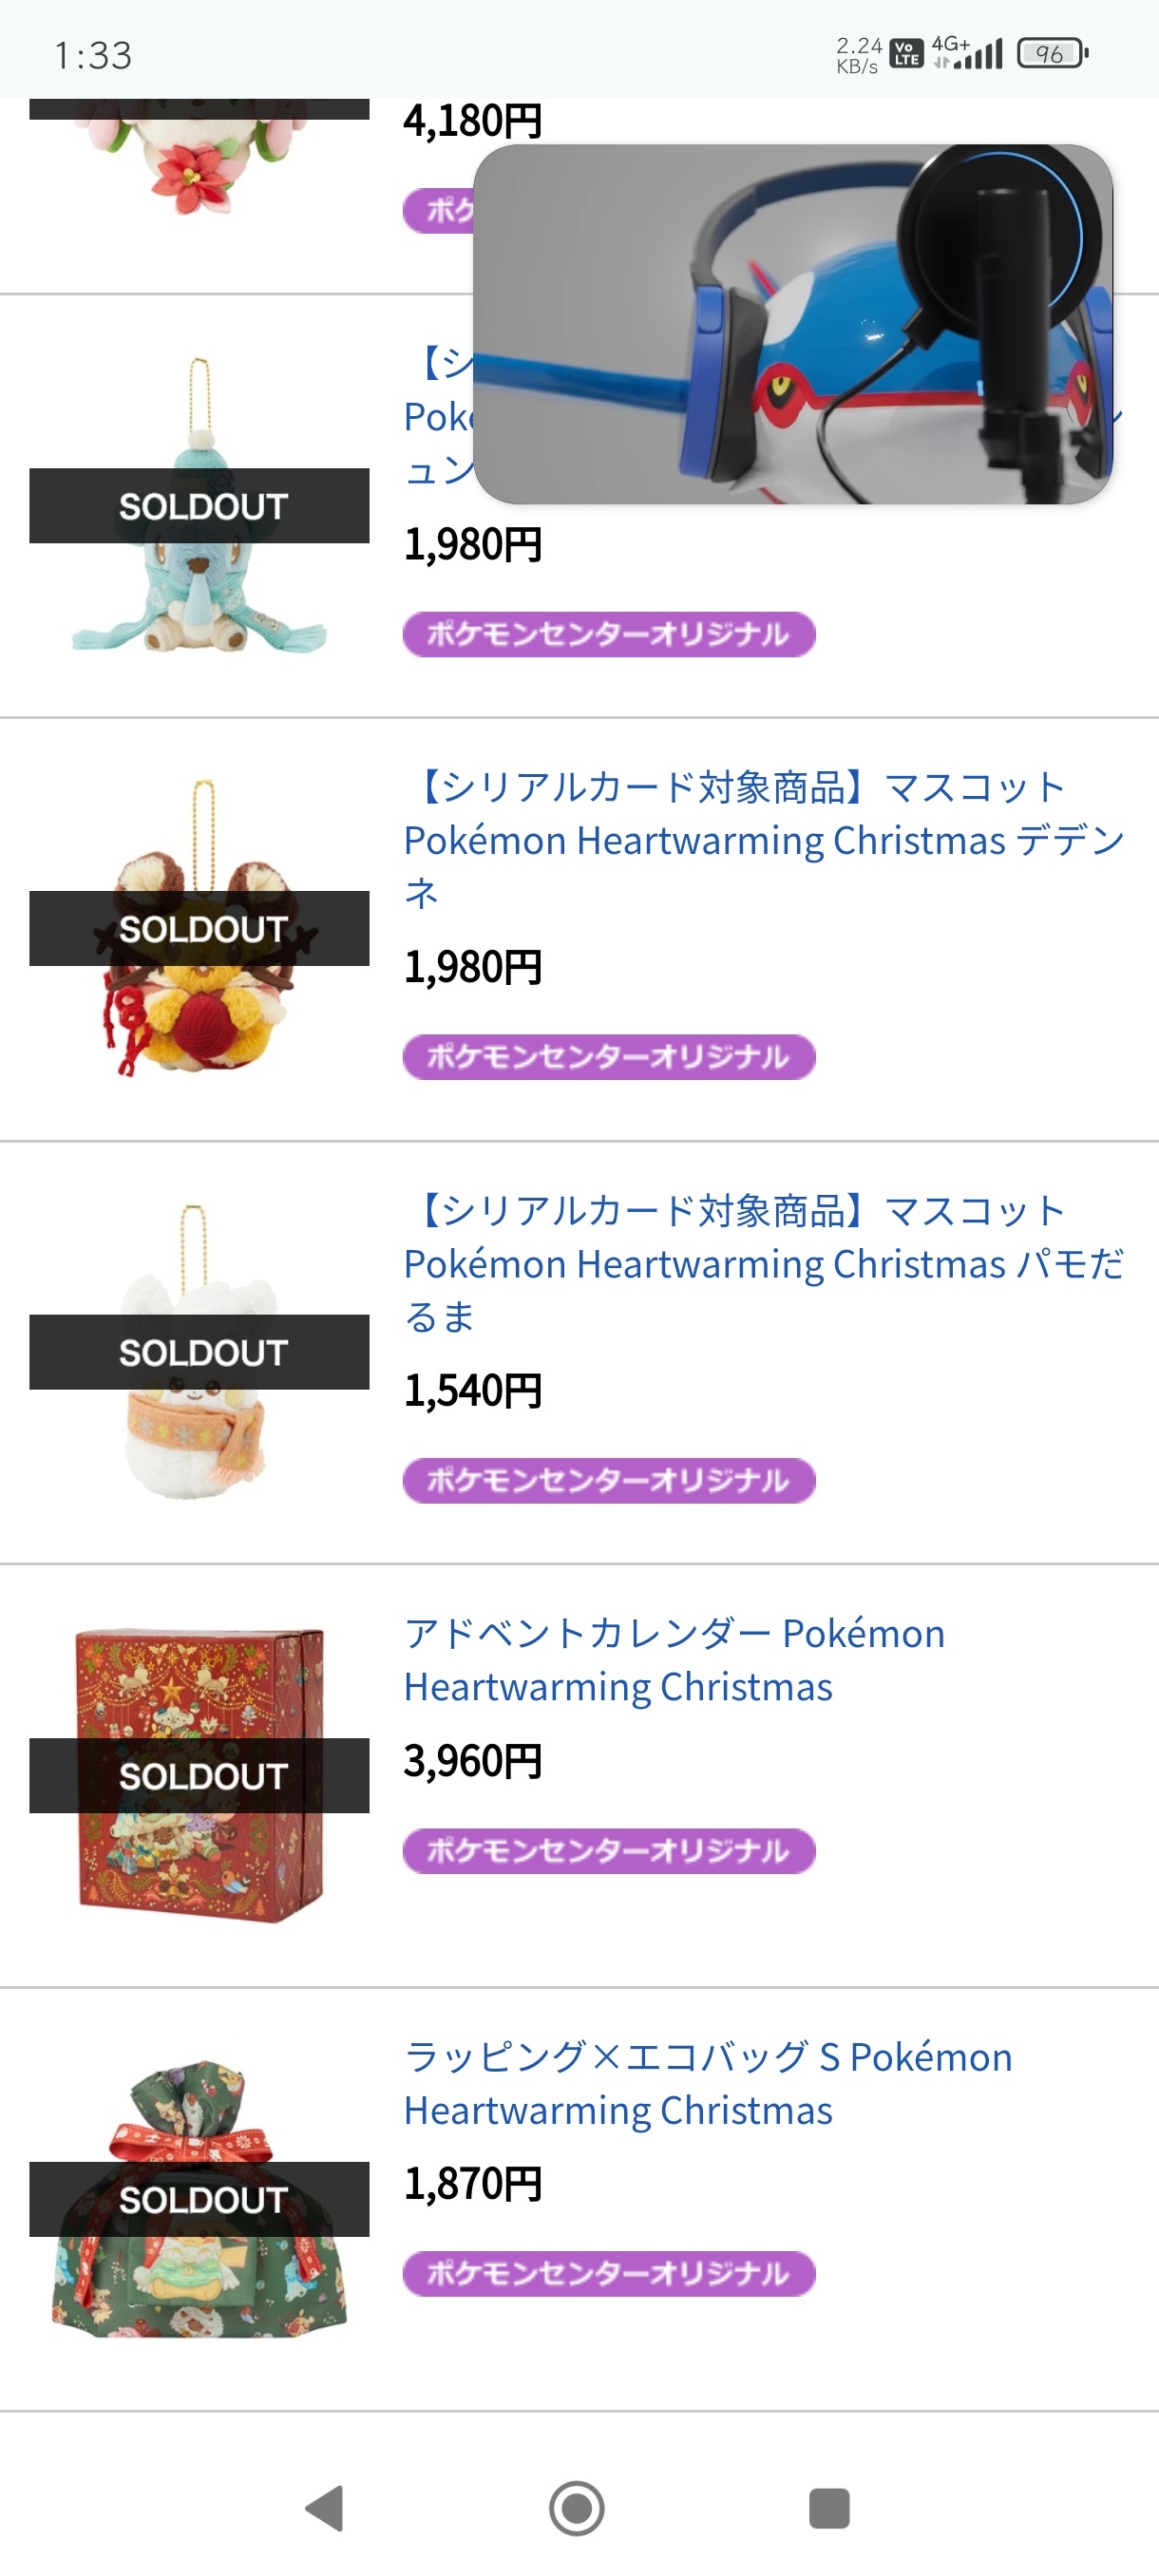Tap the VoLTE status icon

(x=906, y=53)
